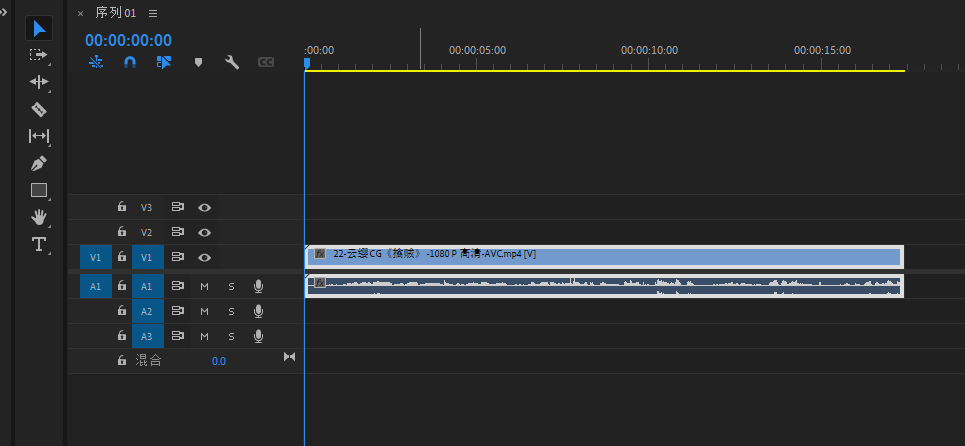Toggle lock on the V3 track

coord(122,207)
